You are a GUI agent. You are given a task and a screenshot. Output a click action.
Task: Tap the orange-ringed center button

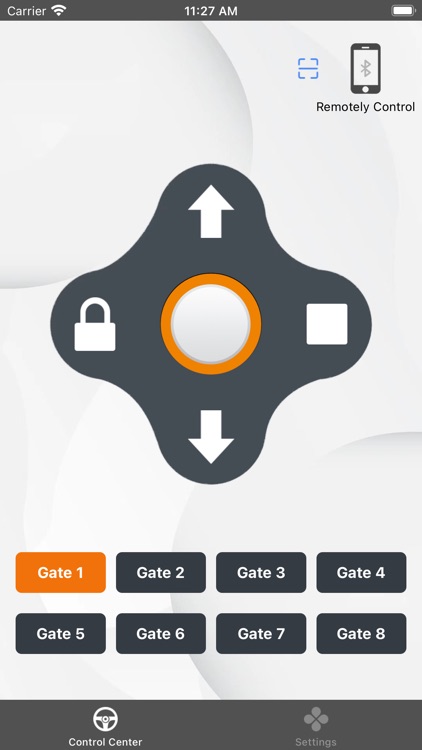tap(211, 324)
